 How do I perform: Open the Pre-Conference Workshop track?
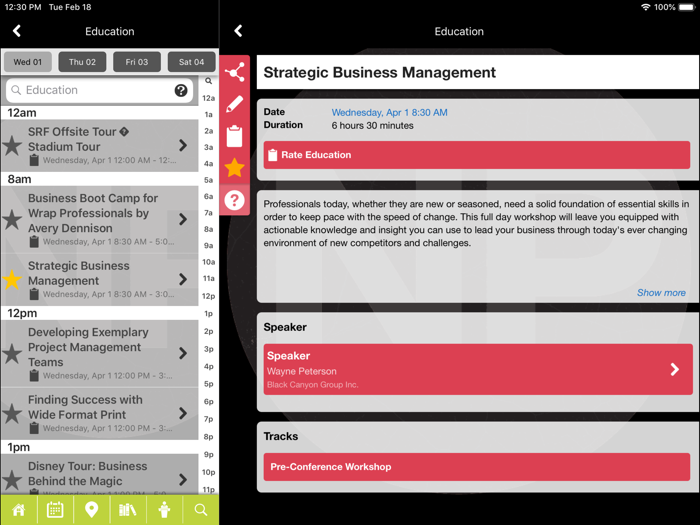[x=477, y=467]
